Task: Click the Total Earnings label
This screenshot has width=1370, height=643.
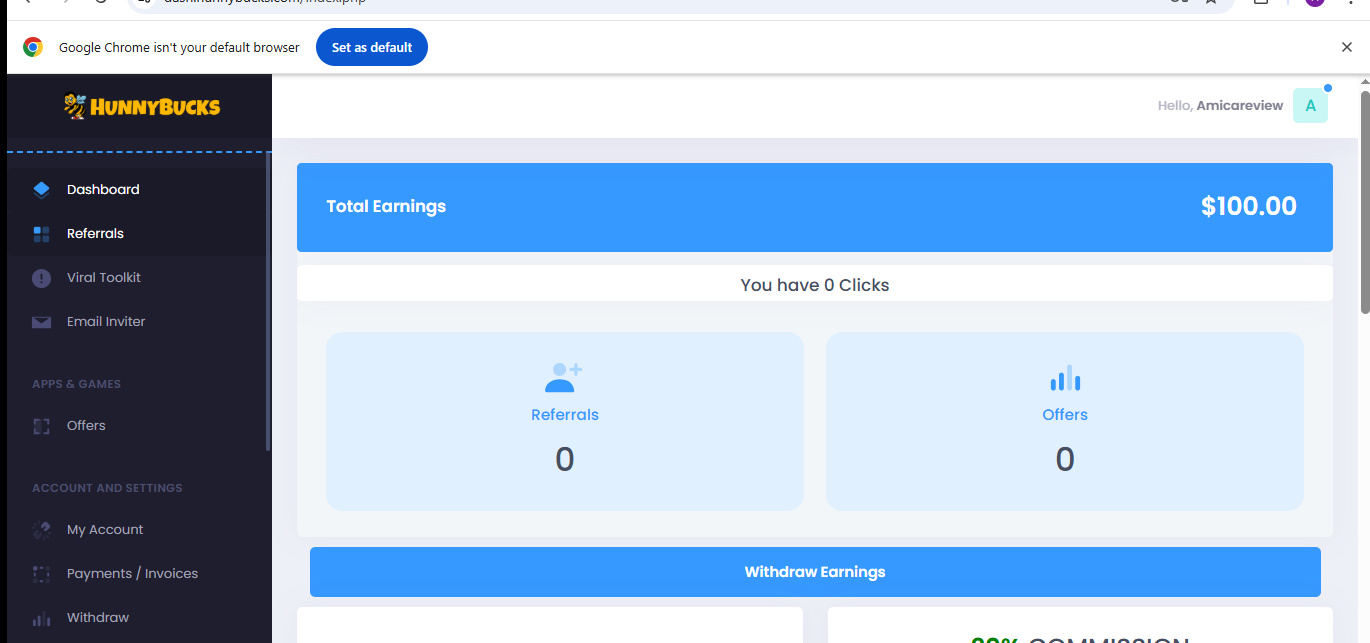Action: (x=386, y=207)
